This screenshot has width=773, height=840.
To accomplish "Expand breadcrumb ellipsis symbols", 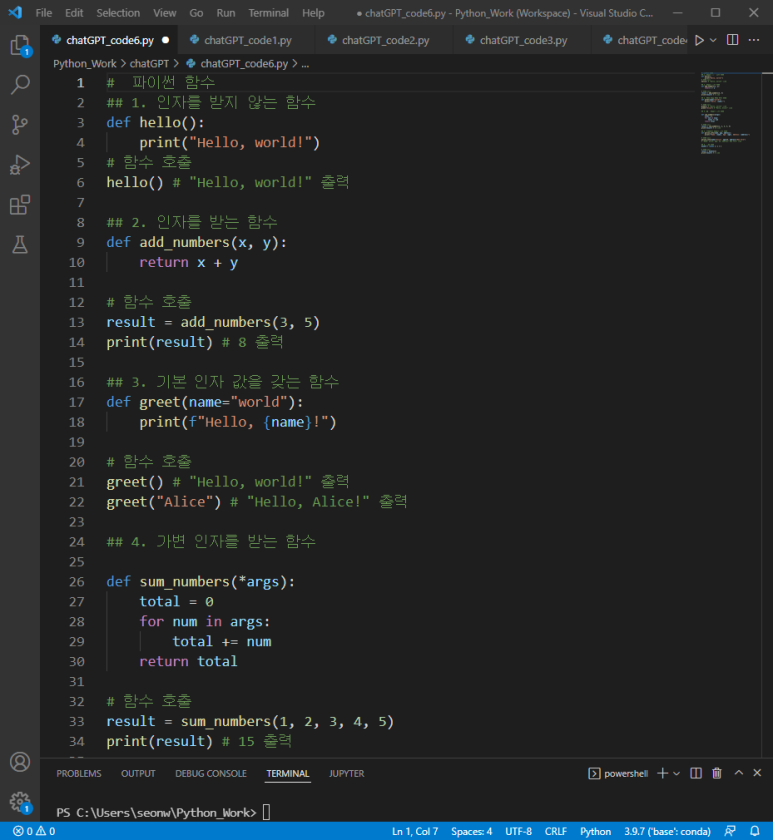I will coord(305,64).
